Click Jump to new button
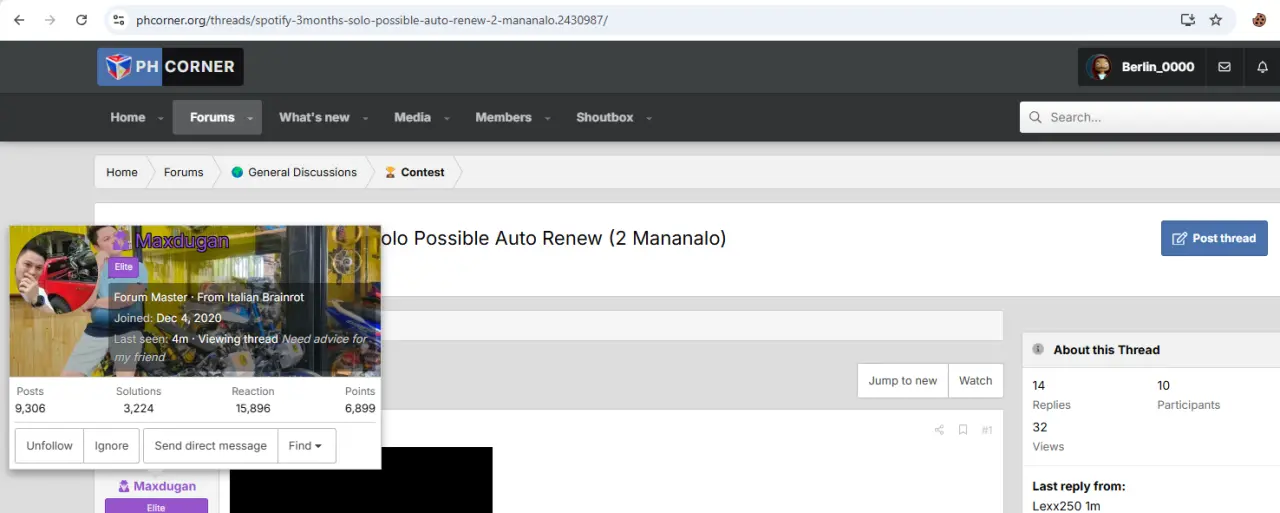The image size is (1280, 513). point(902,381)
